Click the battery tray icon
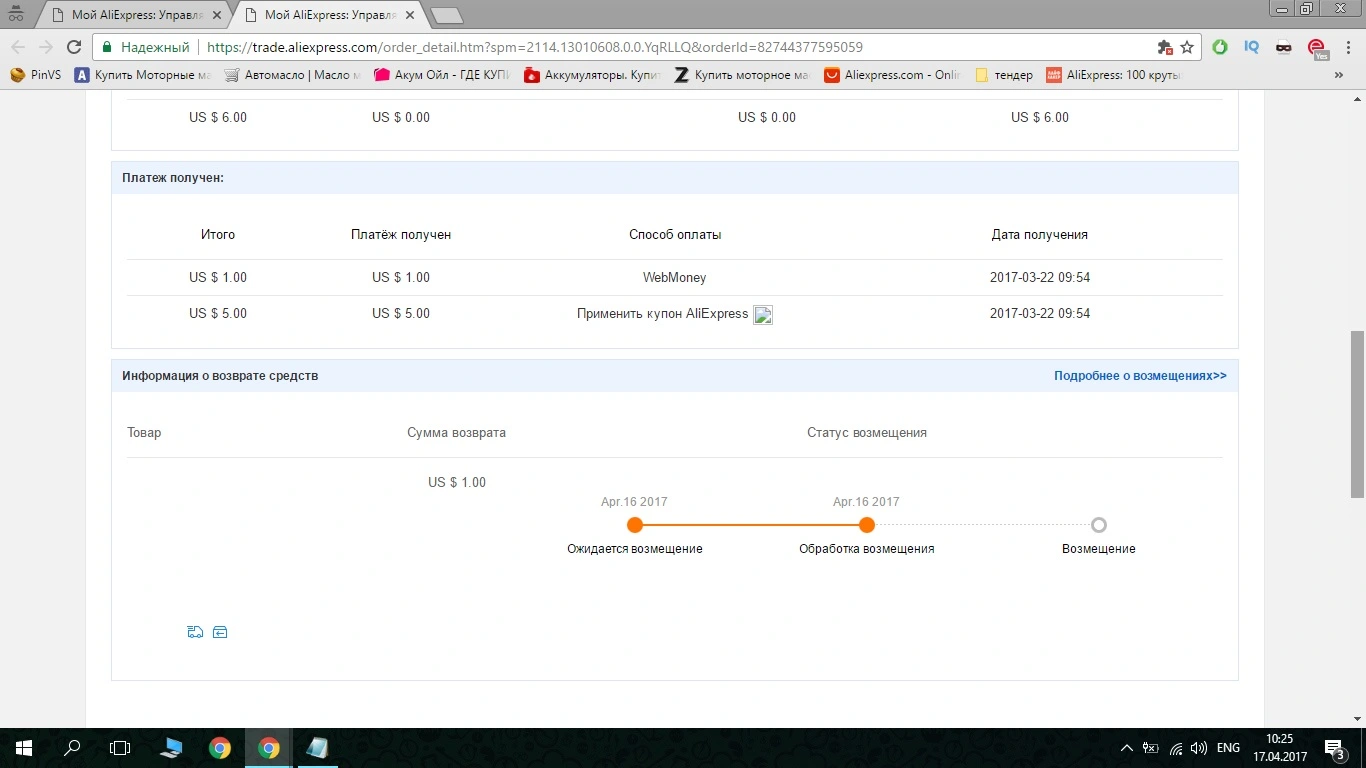1366x768 pixels. [x=1151, y=748]
